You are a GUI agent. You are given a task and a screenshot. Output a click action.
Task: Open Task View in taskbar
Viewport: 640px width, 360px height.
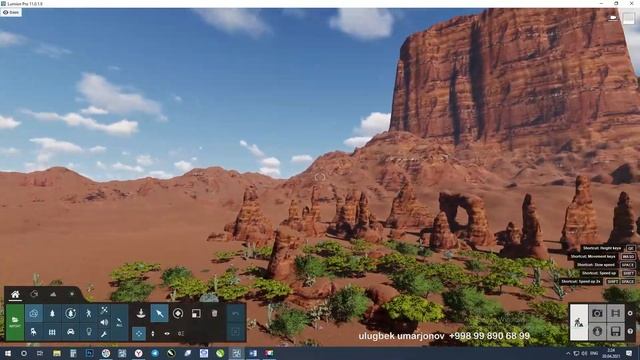click(40, 353)
